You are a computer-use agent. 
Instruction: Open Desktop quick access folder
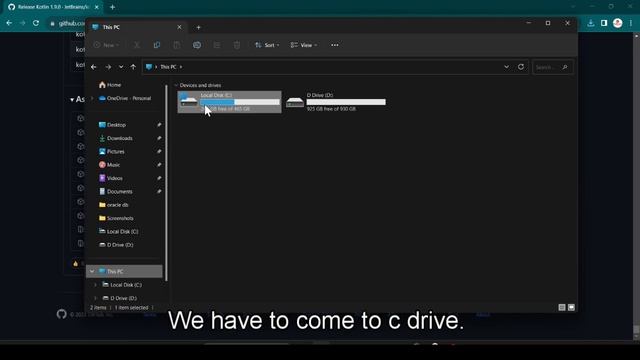[x=112, y=125]
